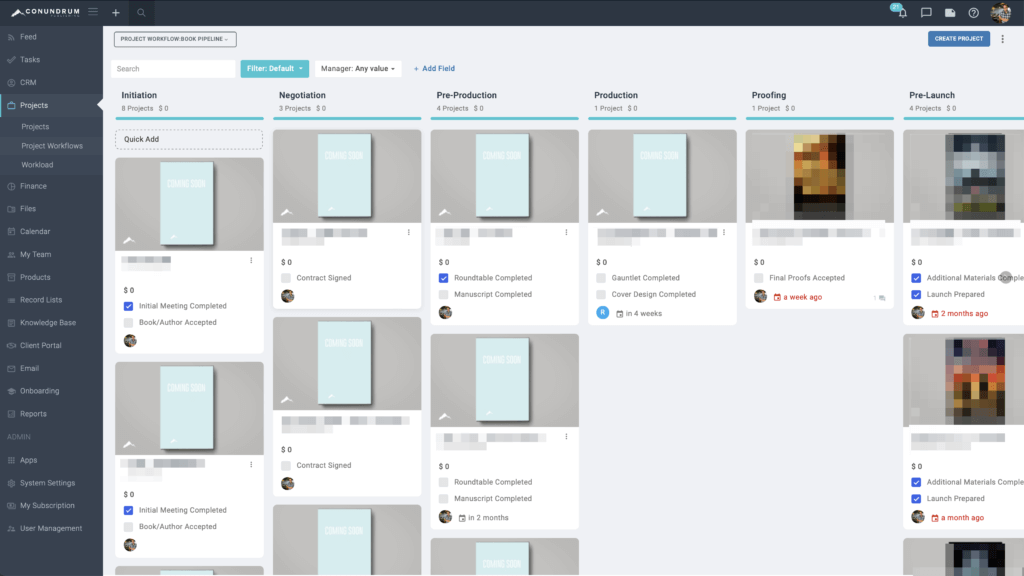Image resolution: width=1024 pixels, height=576 pixels.
Task: Click the Email sidebar icon
Action: [x=11, y=368]
